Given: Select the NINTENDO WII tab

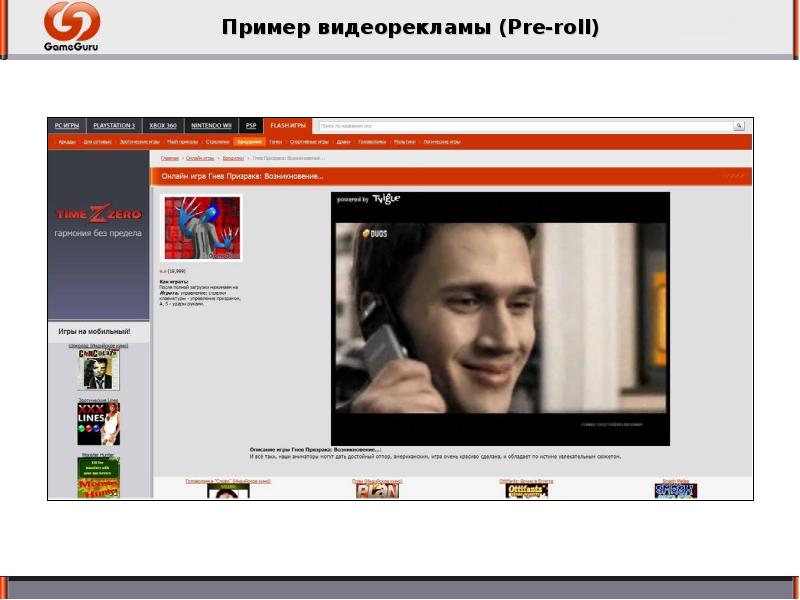Looking at the screenshot, I should click(211, 126).
